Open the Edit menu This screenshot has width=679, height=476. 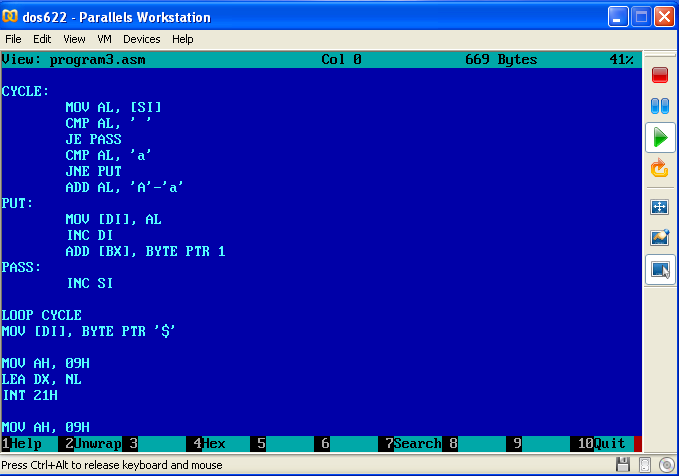click(42, 39)
